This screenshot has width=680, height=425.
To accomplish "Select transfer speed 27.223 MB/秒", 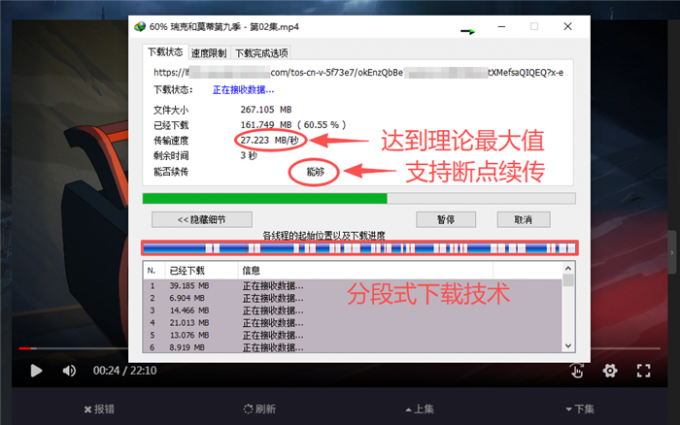I will 270,140.
